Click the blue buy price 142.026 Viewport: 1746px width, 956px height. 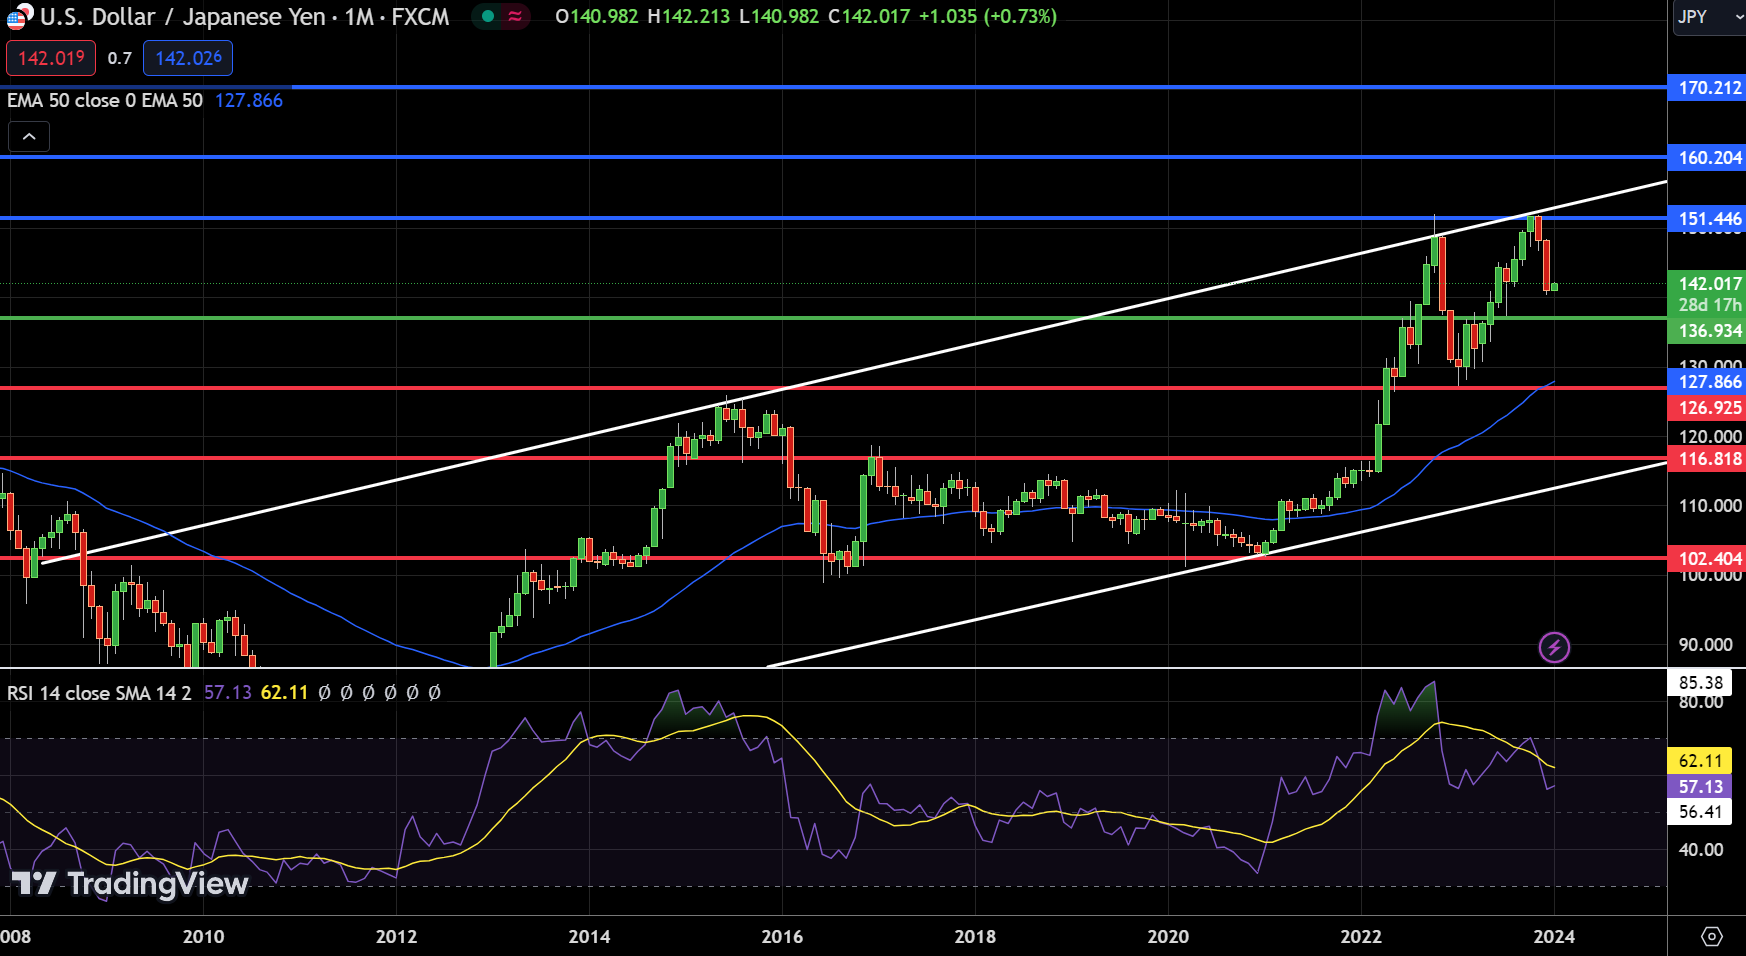click(188, 58)
